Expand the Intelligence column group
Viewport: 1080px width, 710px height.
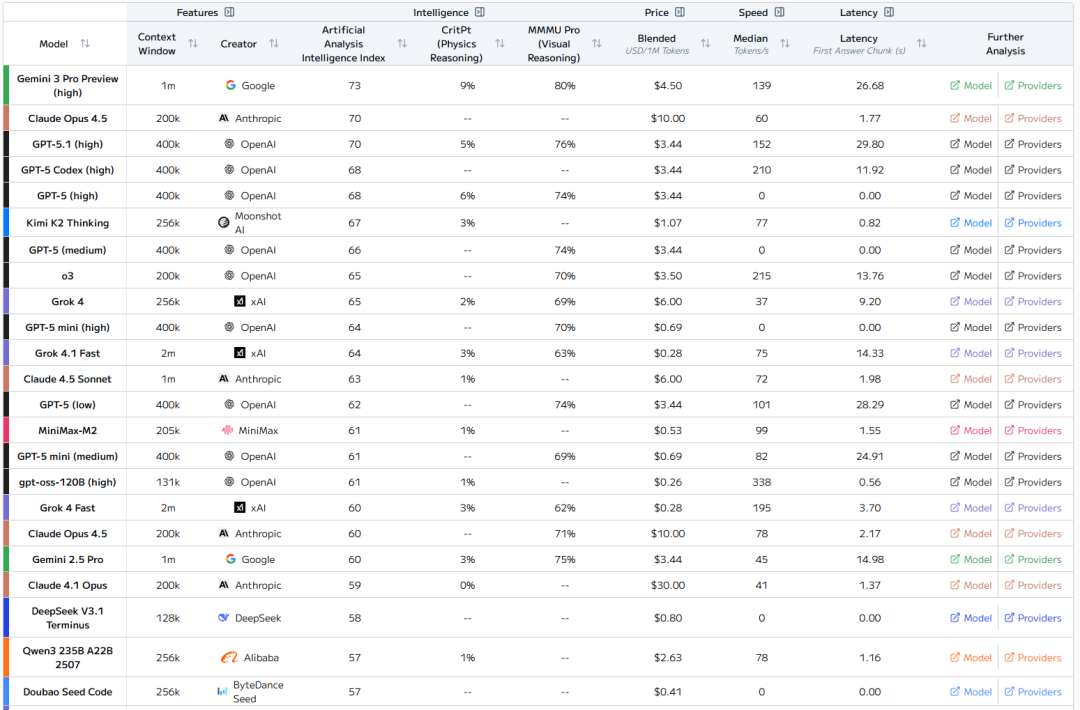[x=480, y=13]
